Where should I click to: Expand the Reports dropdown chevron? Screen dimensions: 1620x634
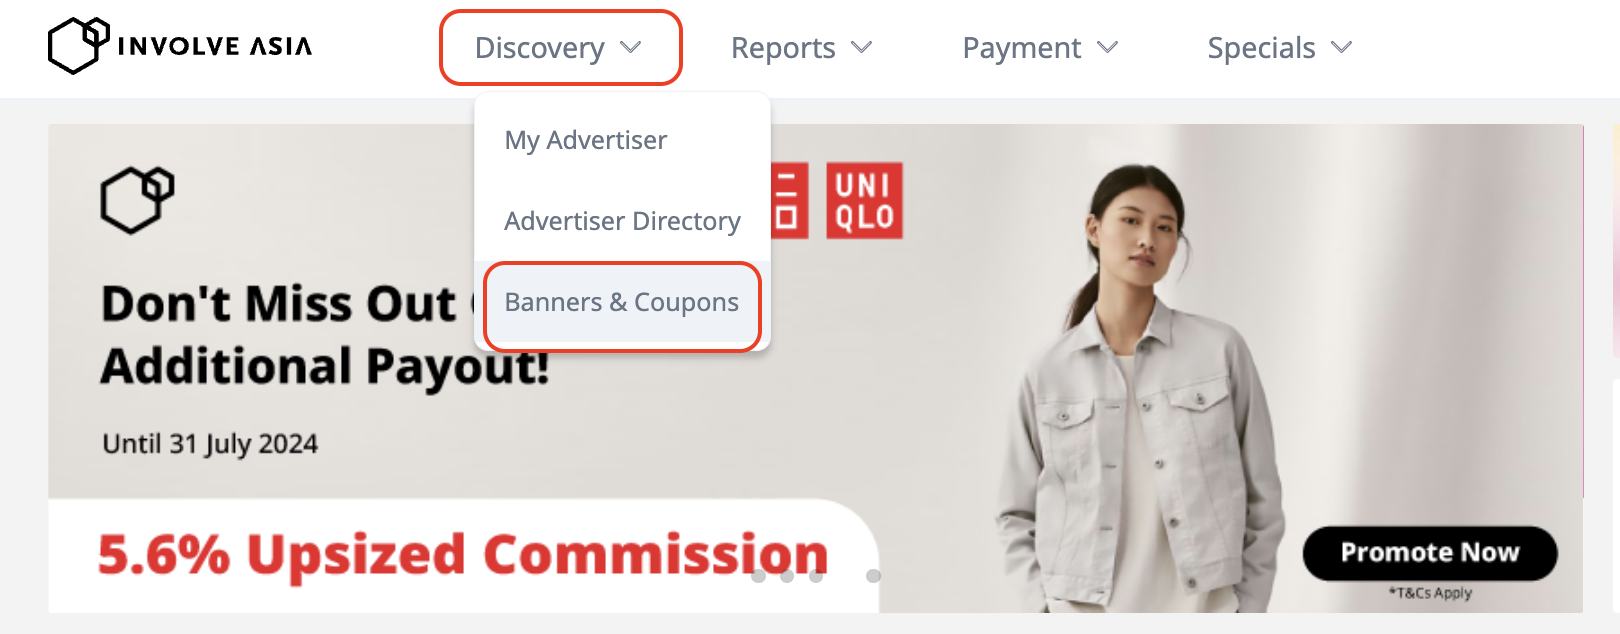coord(861,47)
